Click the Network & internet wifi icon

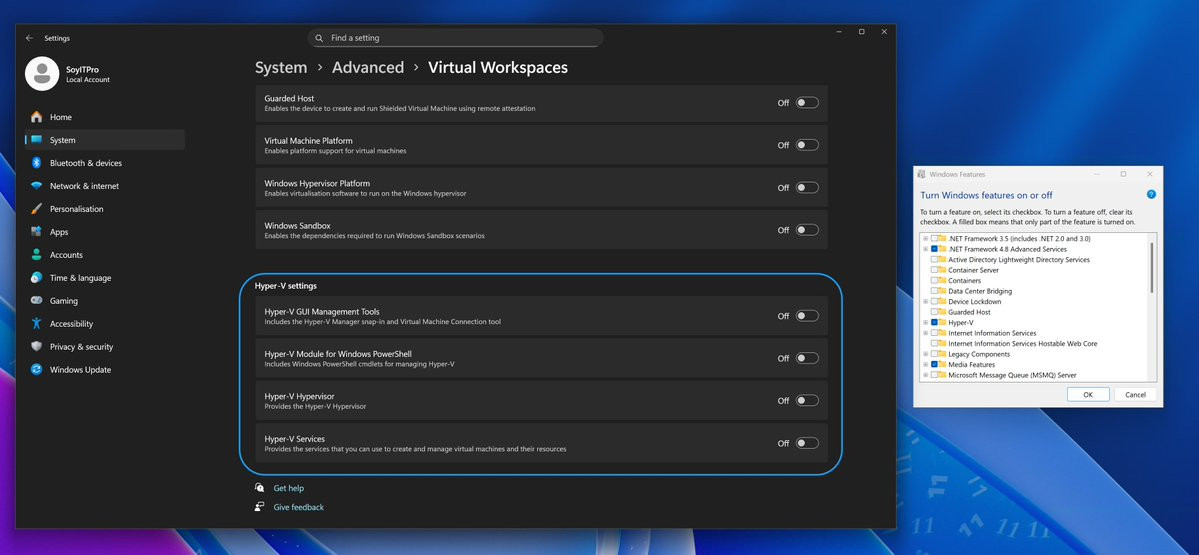coord(36,186)
